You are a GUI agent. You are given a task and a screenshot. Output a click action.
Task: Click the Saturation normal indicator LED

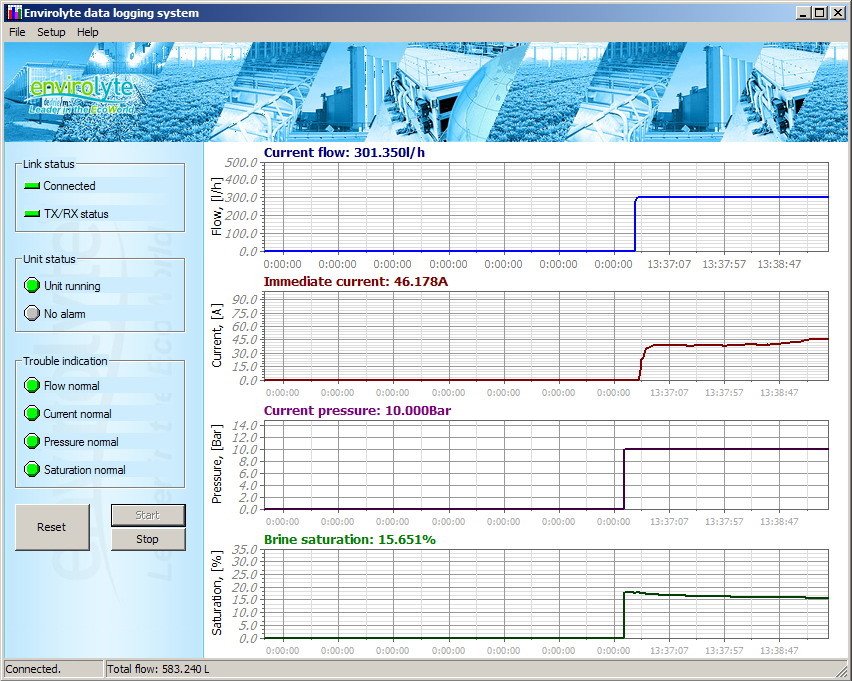[32, 470]
